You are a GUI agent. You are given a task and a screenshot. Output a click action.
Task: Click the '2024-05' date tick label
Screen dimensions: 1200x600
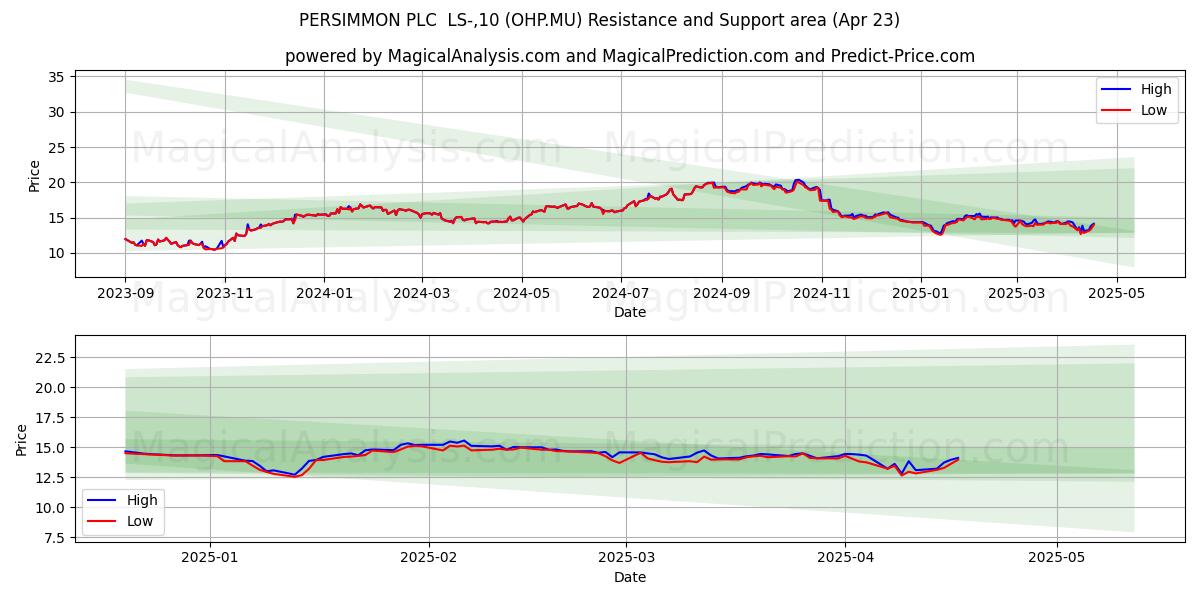[521, 294]
